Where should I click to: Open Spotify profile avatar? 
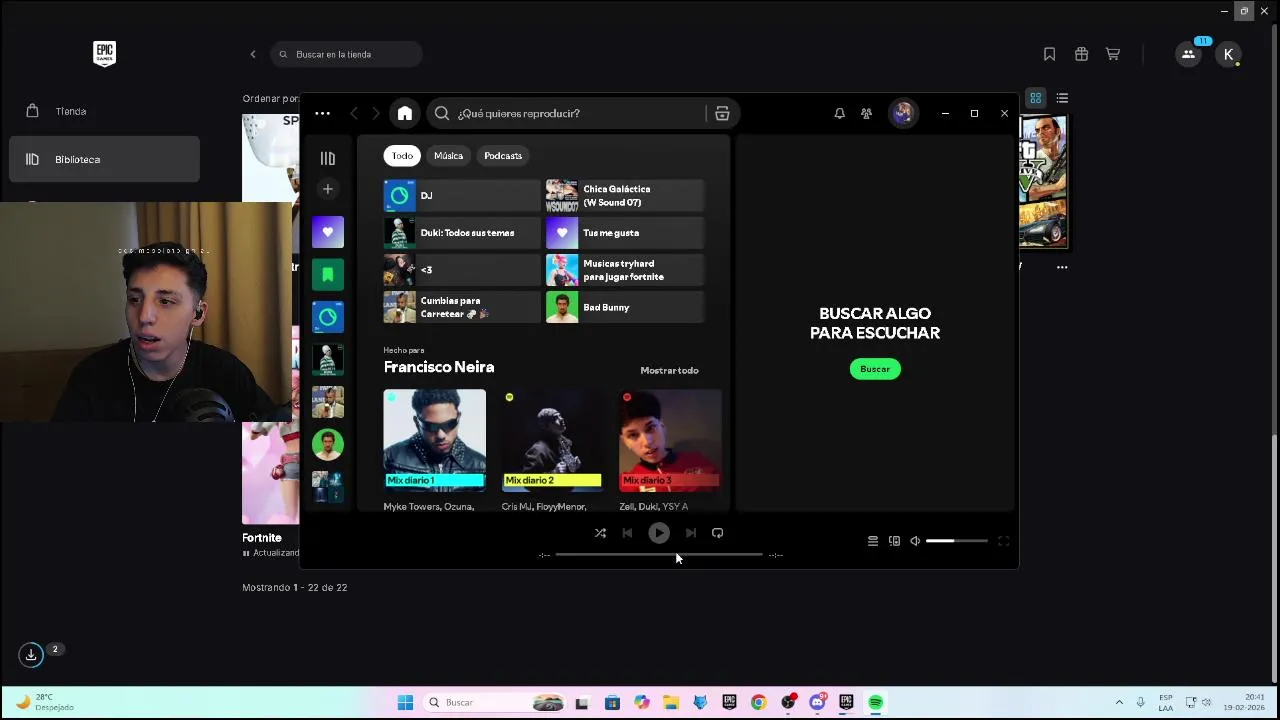point(903,113)
